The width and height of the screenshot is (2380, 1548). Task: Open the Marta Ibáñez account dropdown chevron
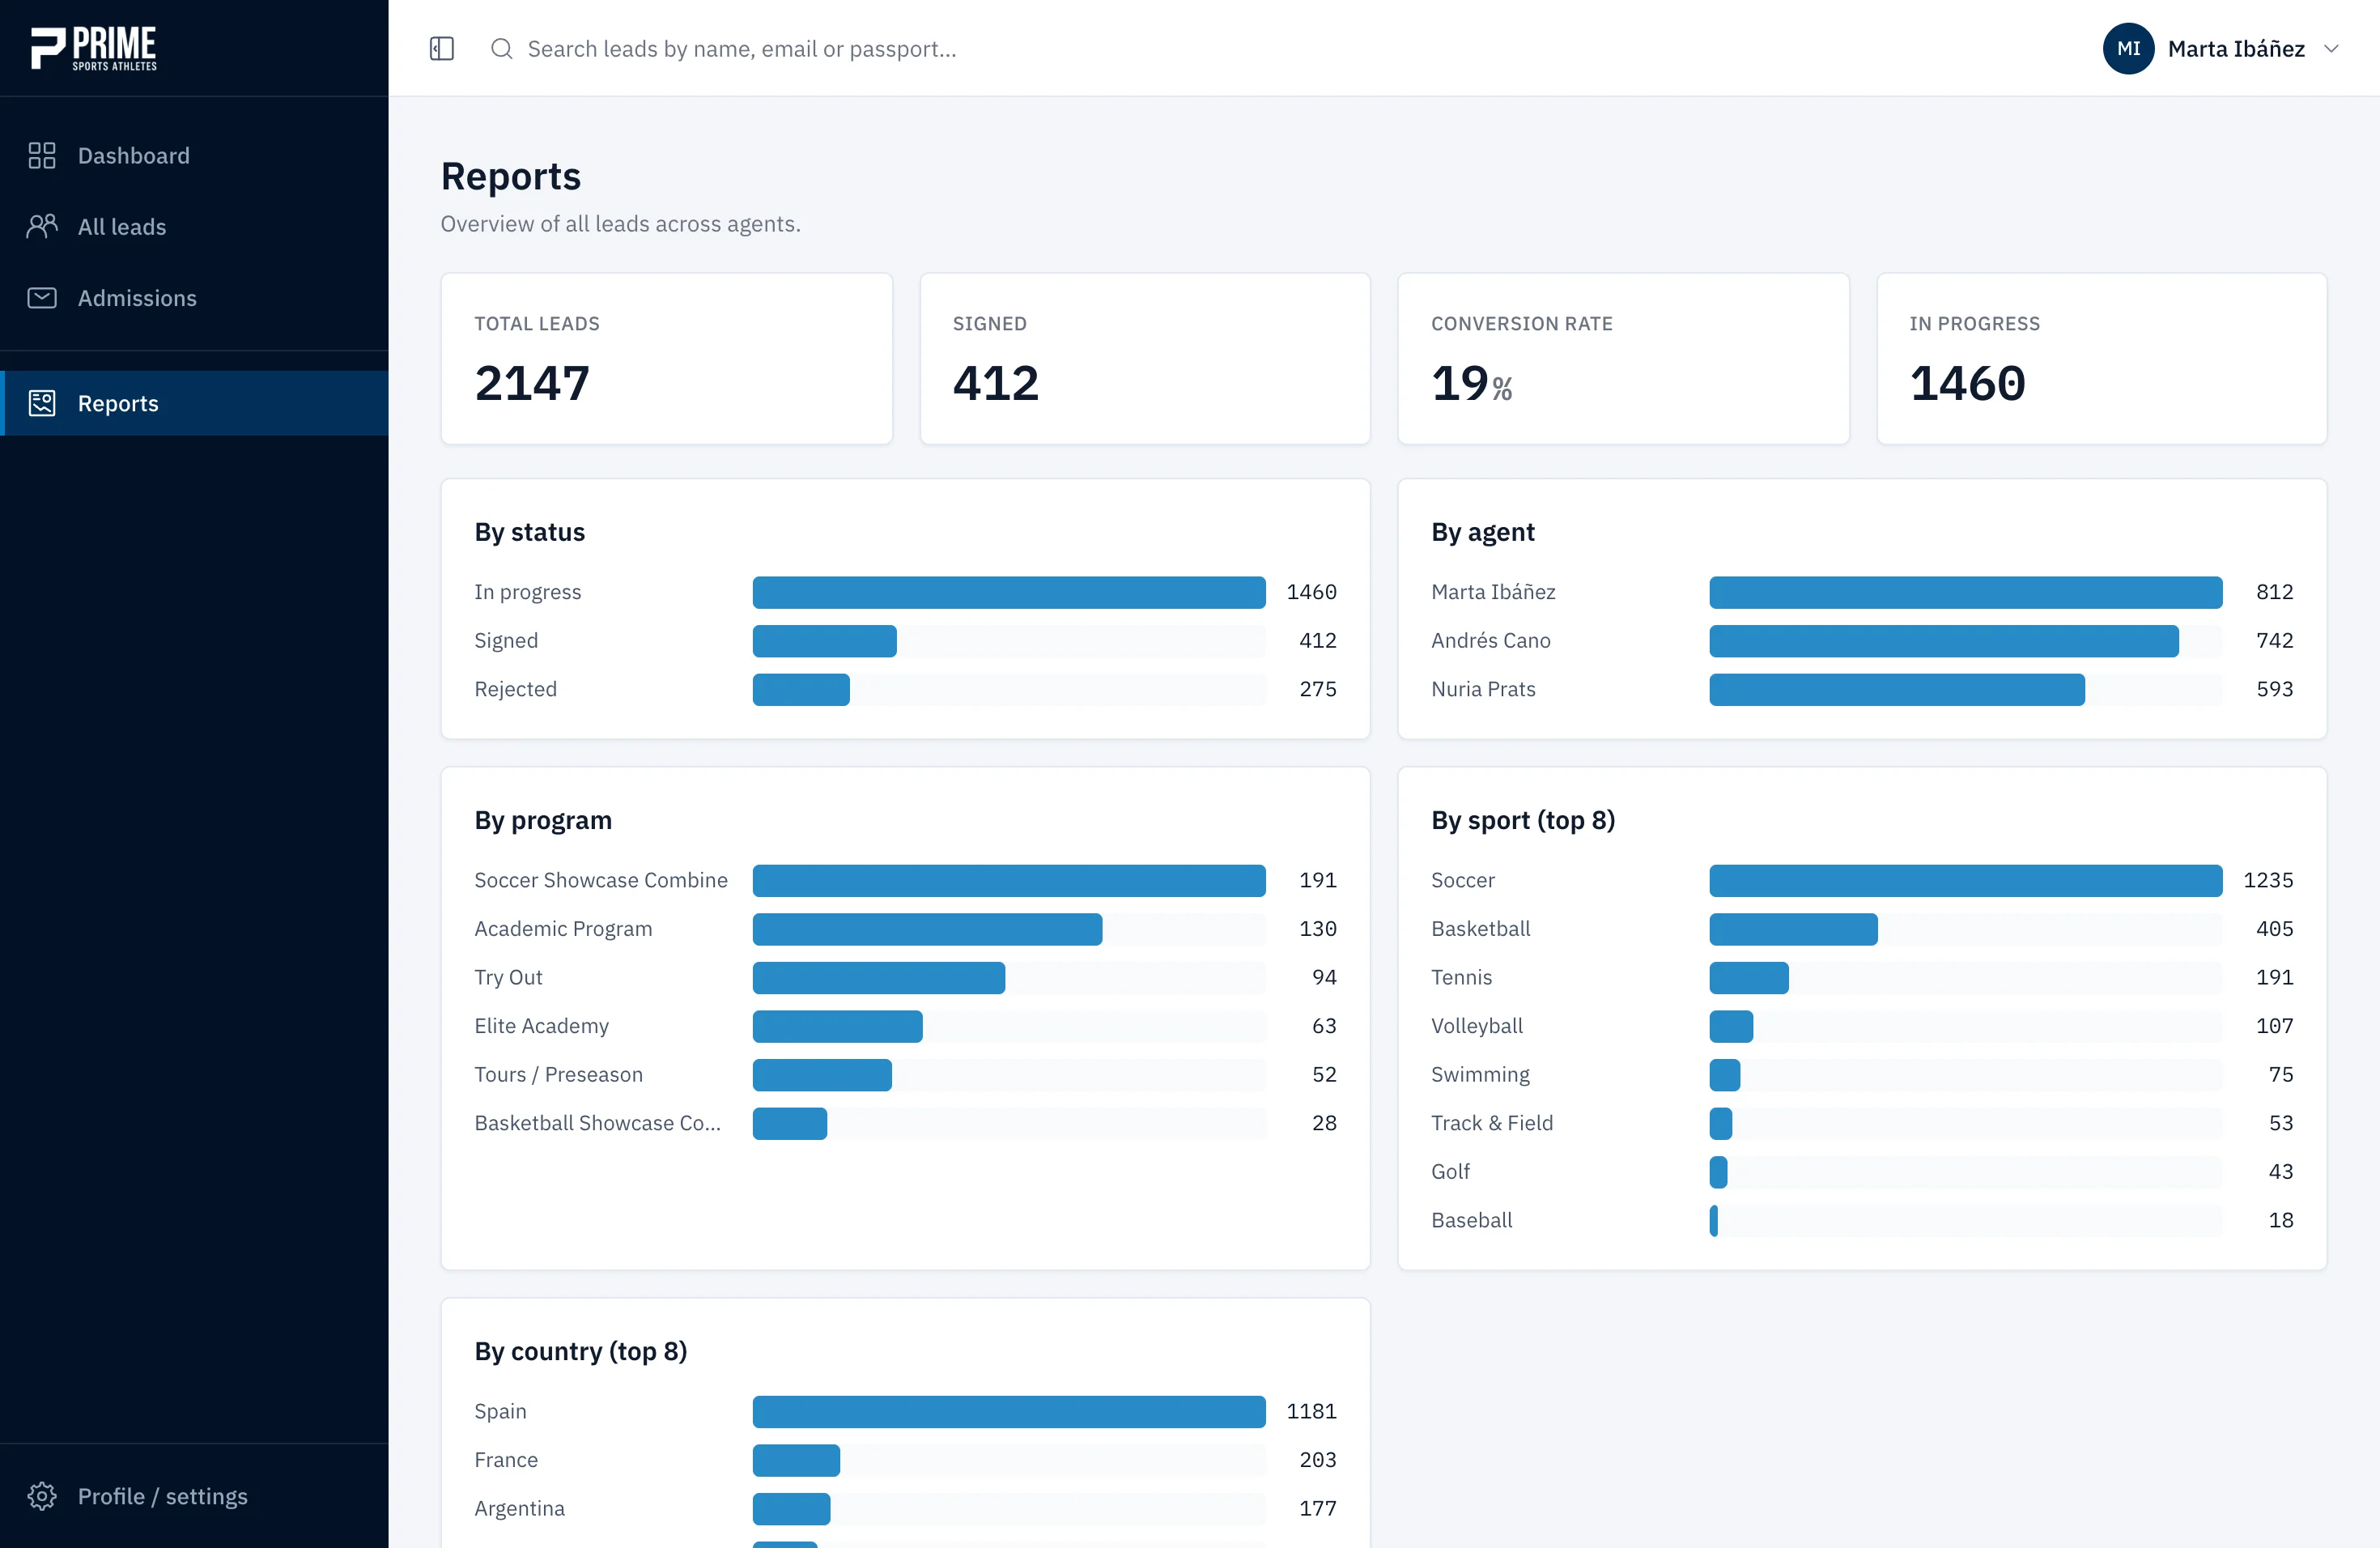pos(2331,49)
